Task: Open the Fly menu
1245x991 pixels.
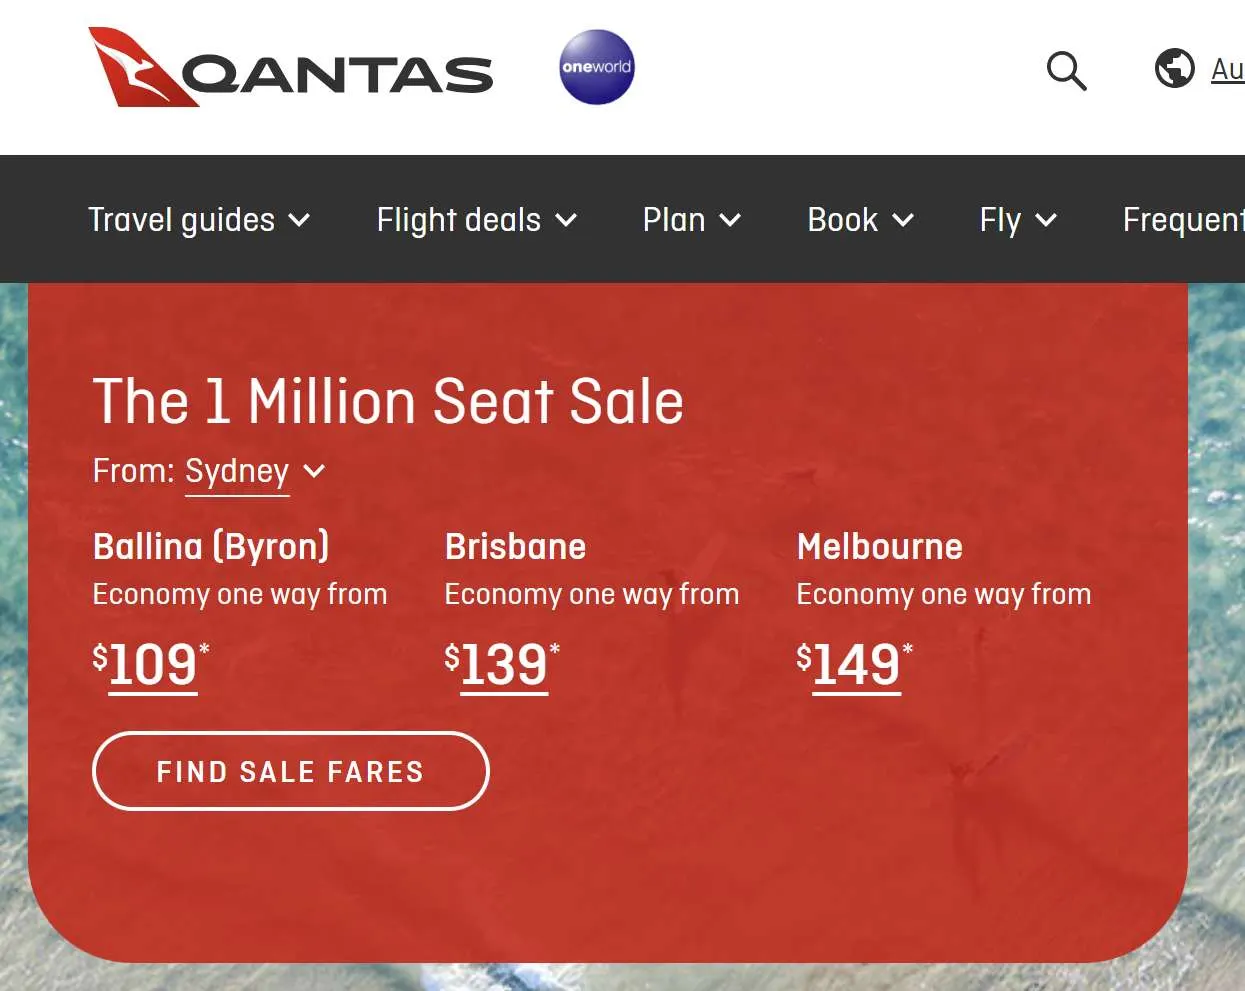Action: pyautogui.click(x=1018, y=220)
